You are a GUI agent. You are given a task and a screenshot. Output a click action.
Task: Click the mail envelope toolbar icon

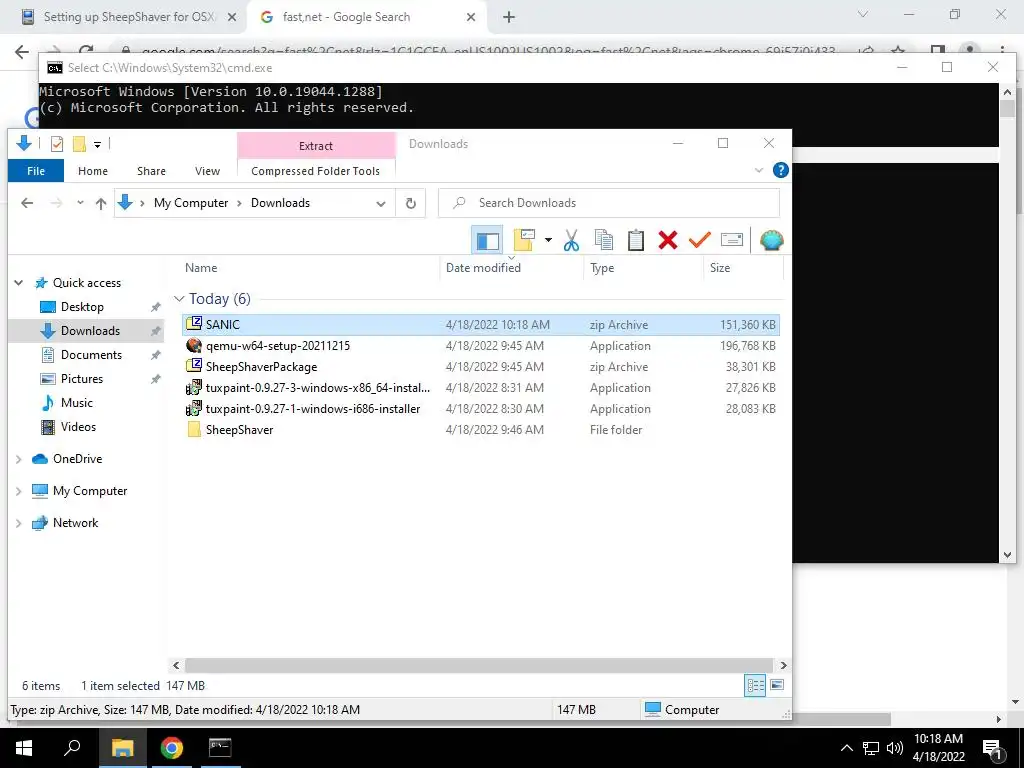pyautogui.click(x=731, y=240)
